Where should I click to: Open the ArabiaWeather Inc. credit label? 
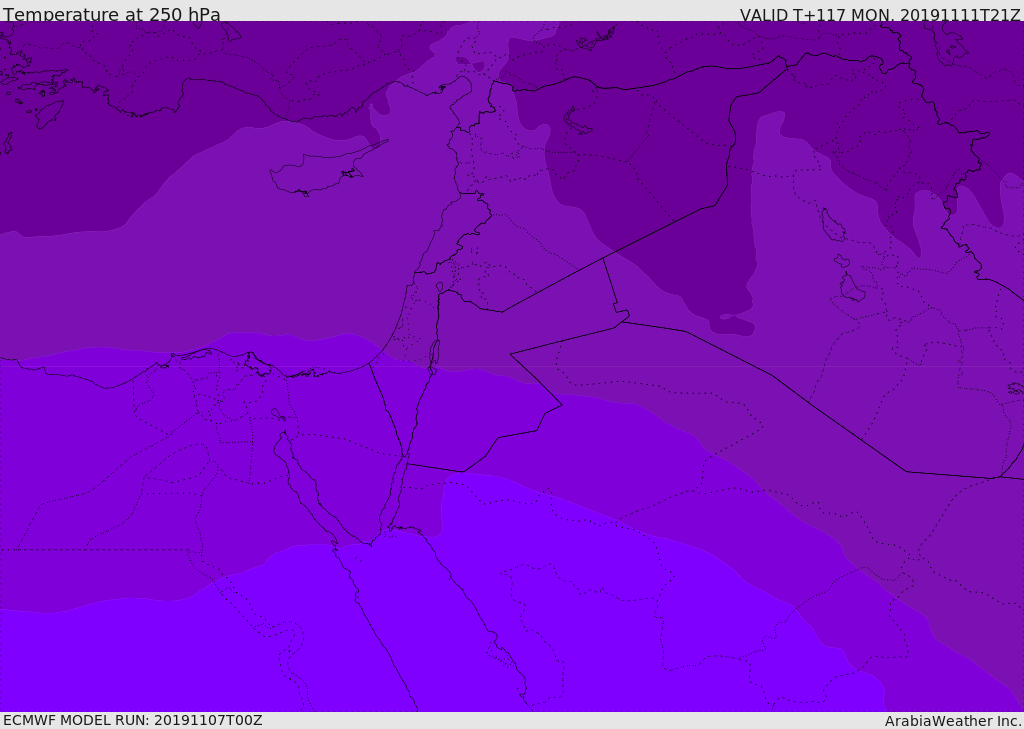pos(952,721)
